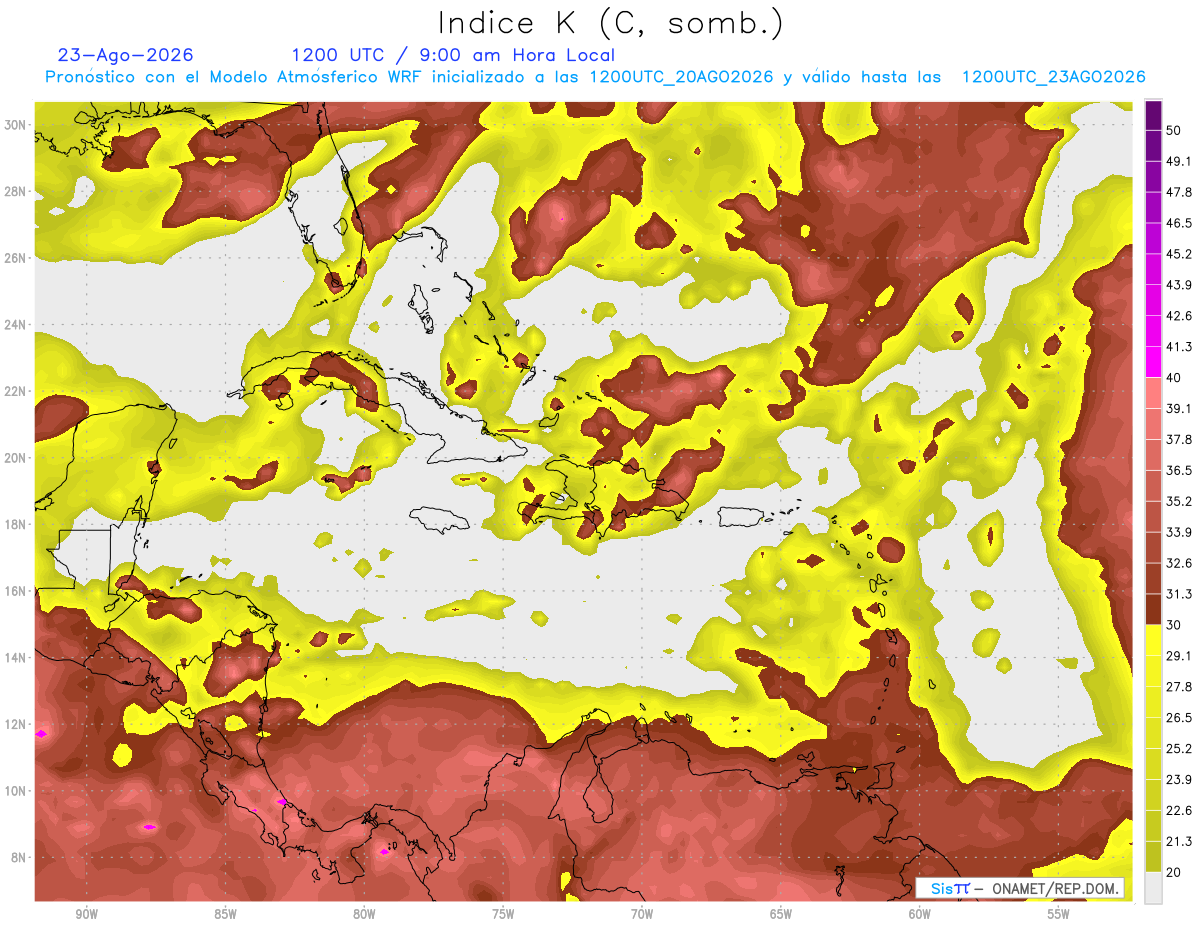
Task: Click the colorbar value 37.8
Action: 1178,439
